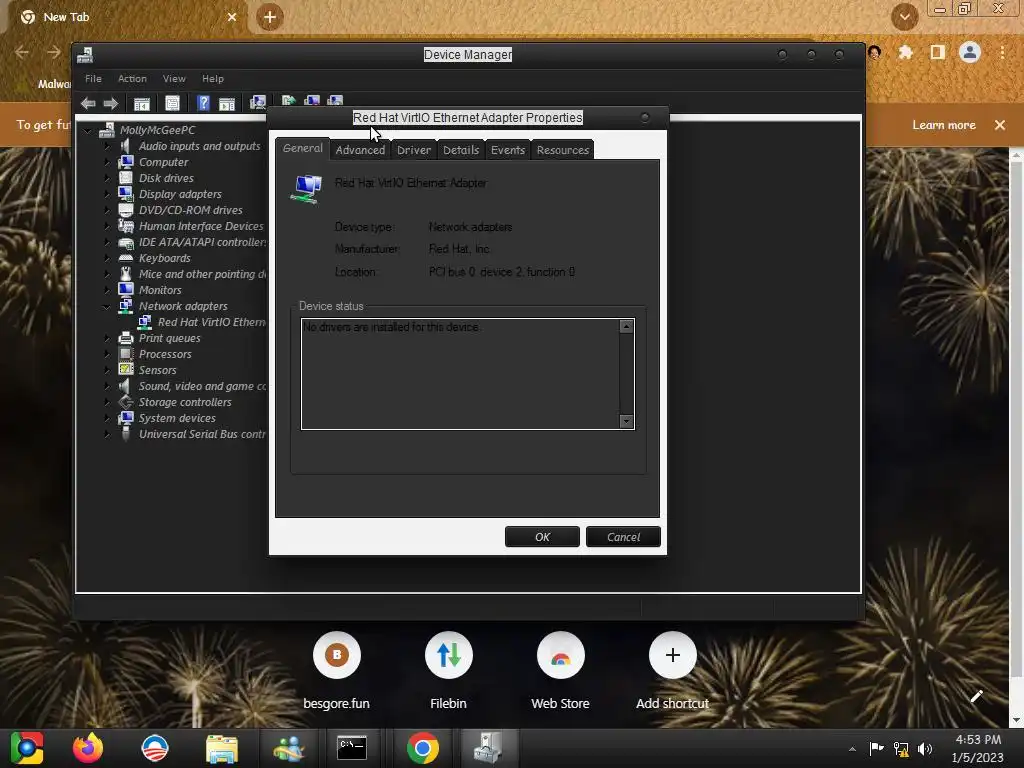Image resolution: width=1024 pixels, height=768 pixels.
Task: Show hidden system tray icons arrow
Action: pyautogui.click(x=852, y=748)
